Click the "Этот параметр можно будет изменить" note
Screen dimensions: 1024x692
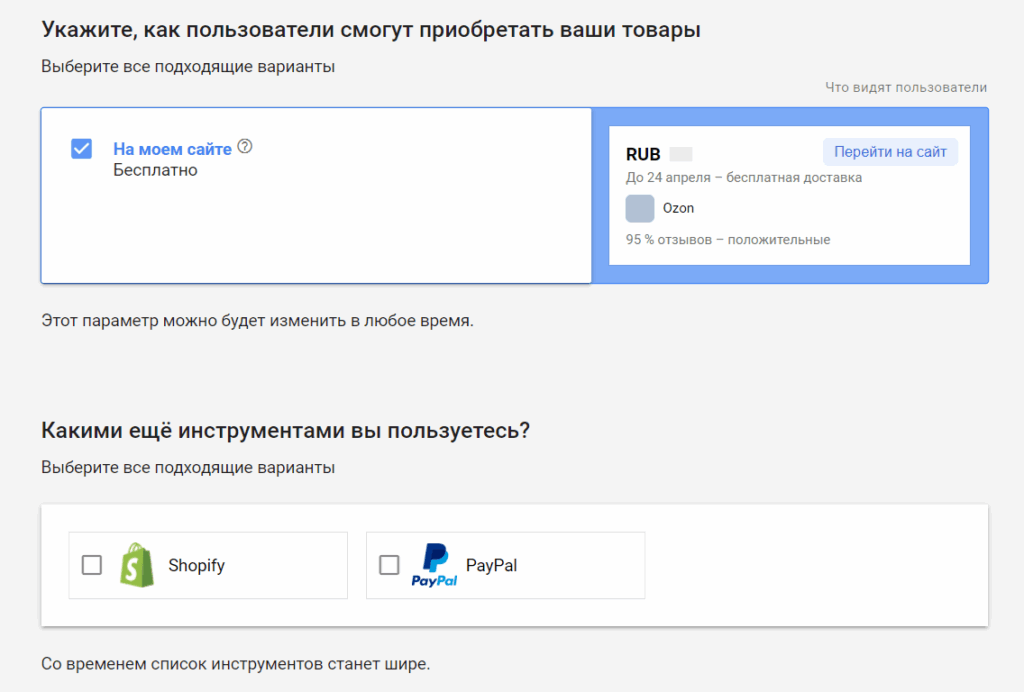(x=257, y=321)
